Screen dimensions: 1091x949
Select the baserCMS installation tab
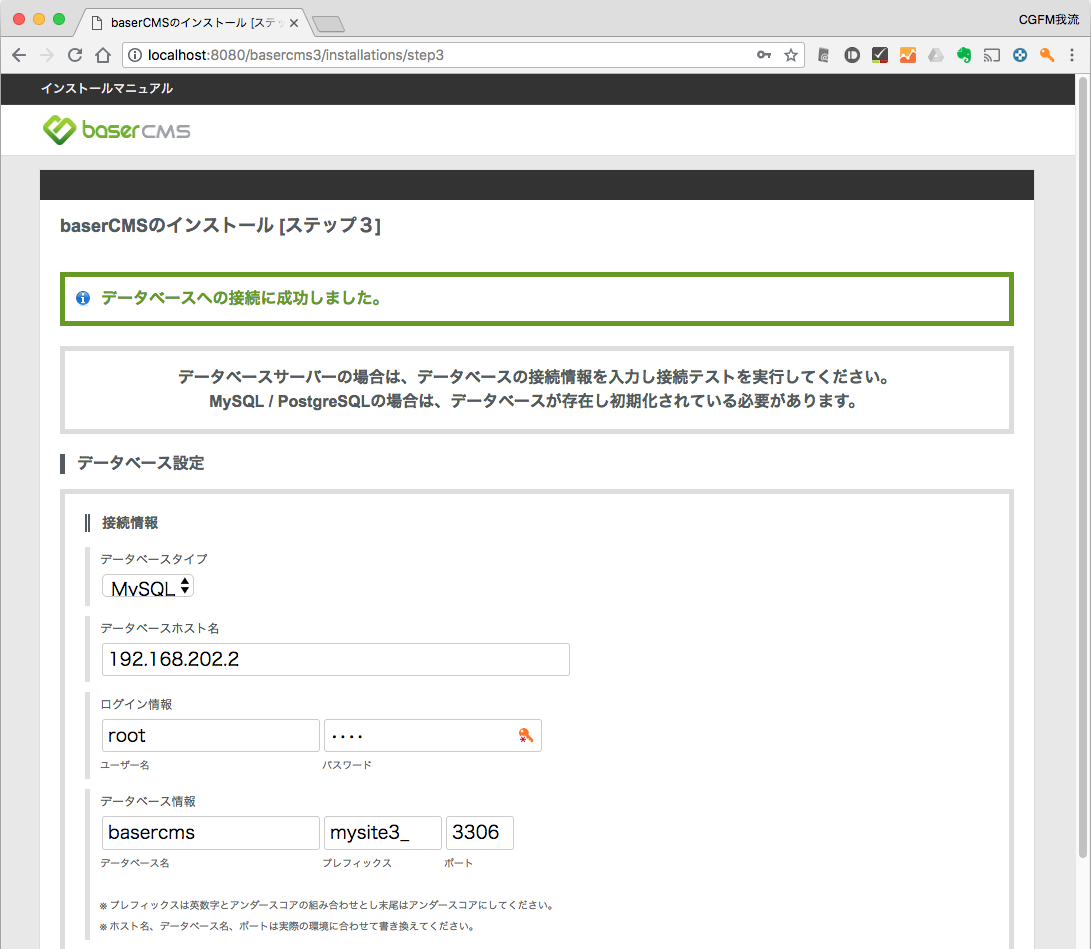[188, 23]
